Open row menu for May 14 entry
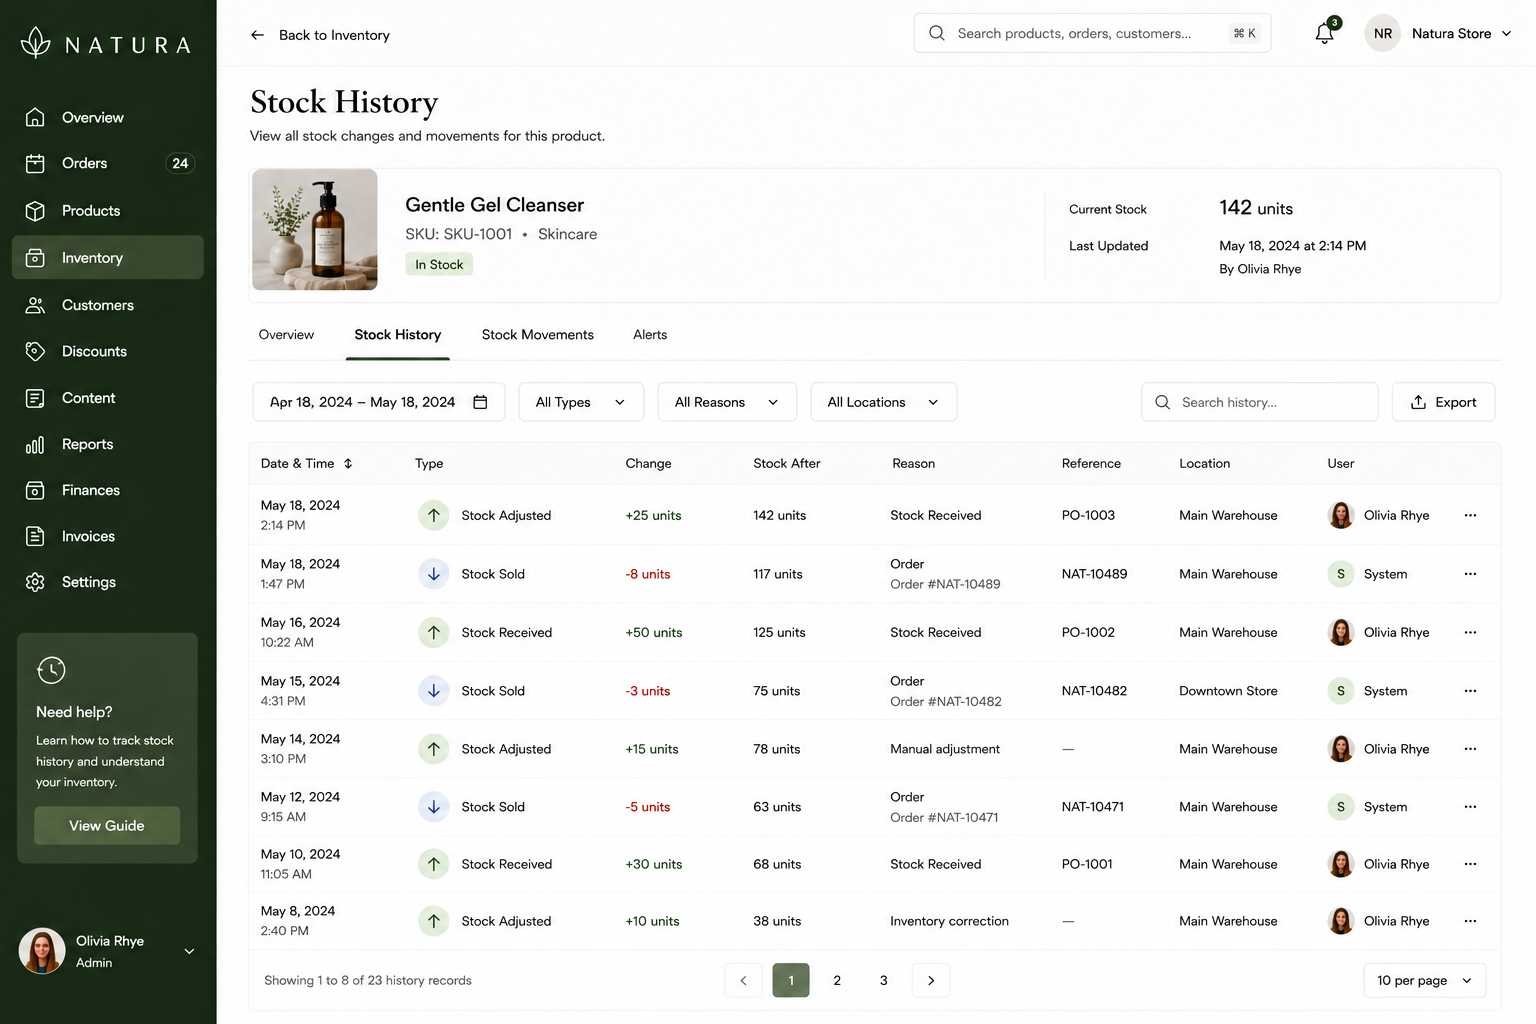 click(1470, 749)
